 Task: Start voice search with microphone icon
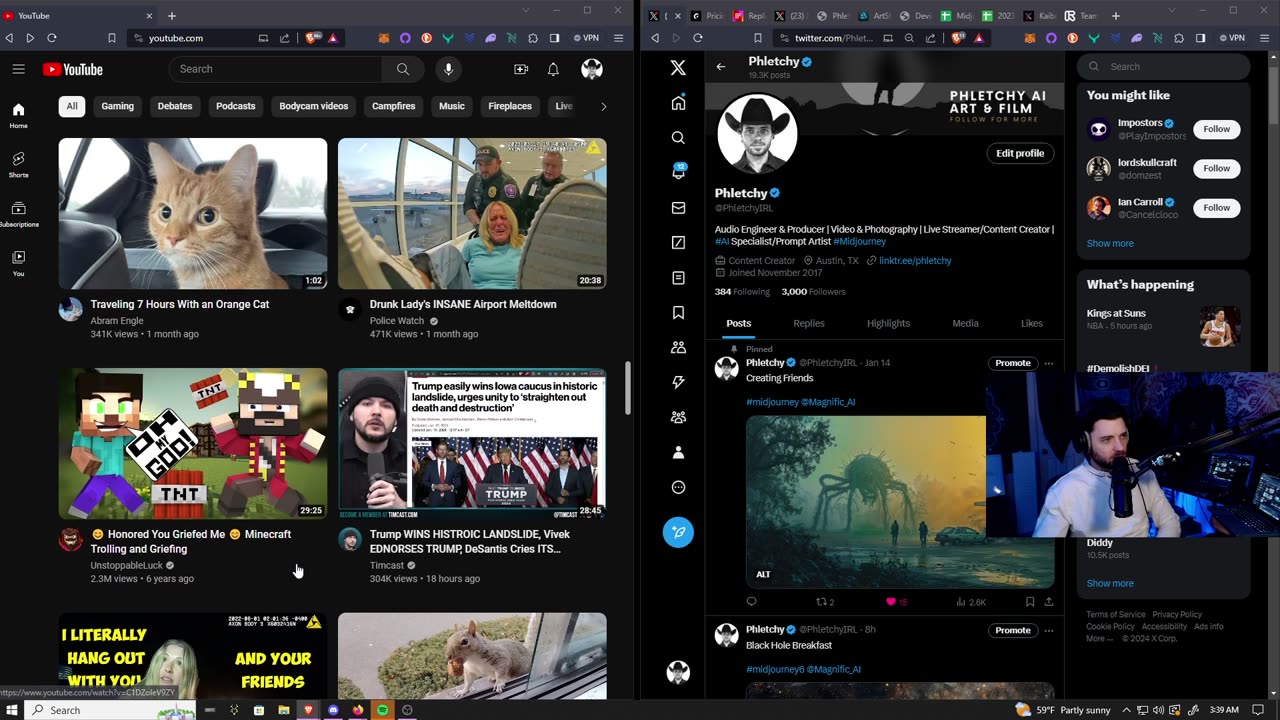coord(448,69)
